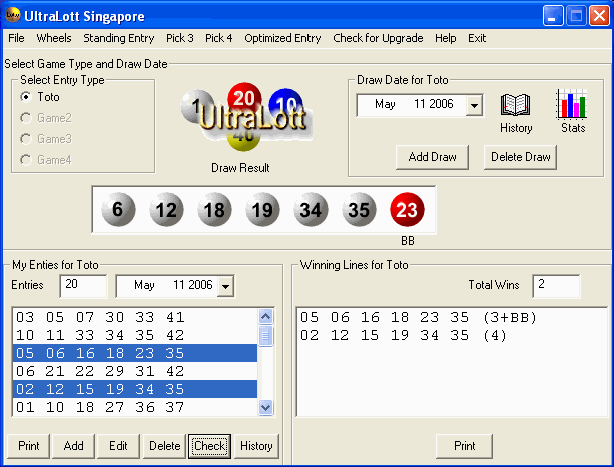Click year 2006 in My Entries date

pyautogui.click(x=200, y=285)
